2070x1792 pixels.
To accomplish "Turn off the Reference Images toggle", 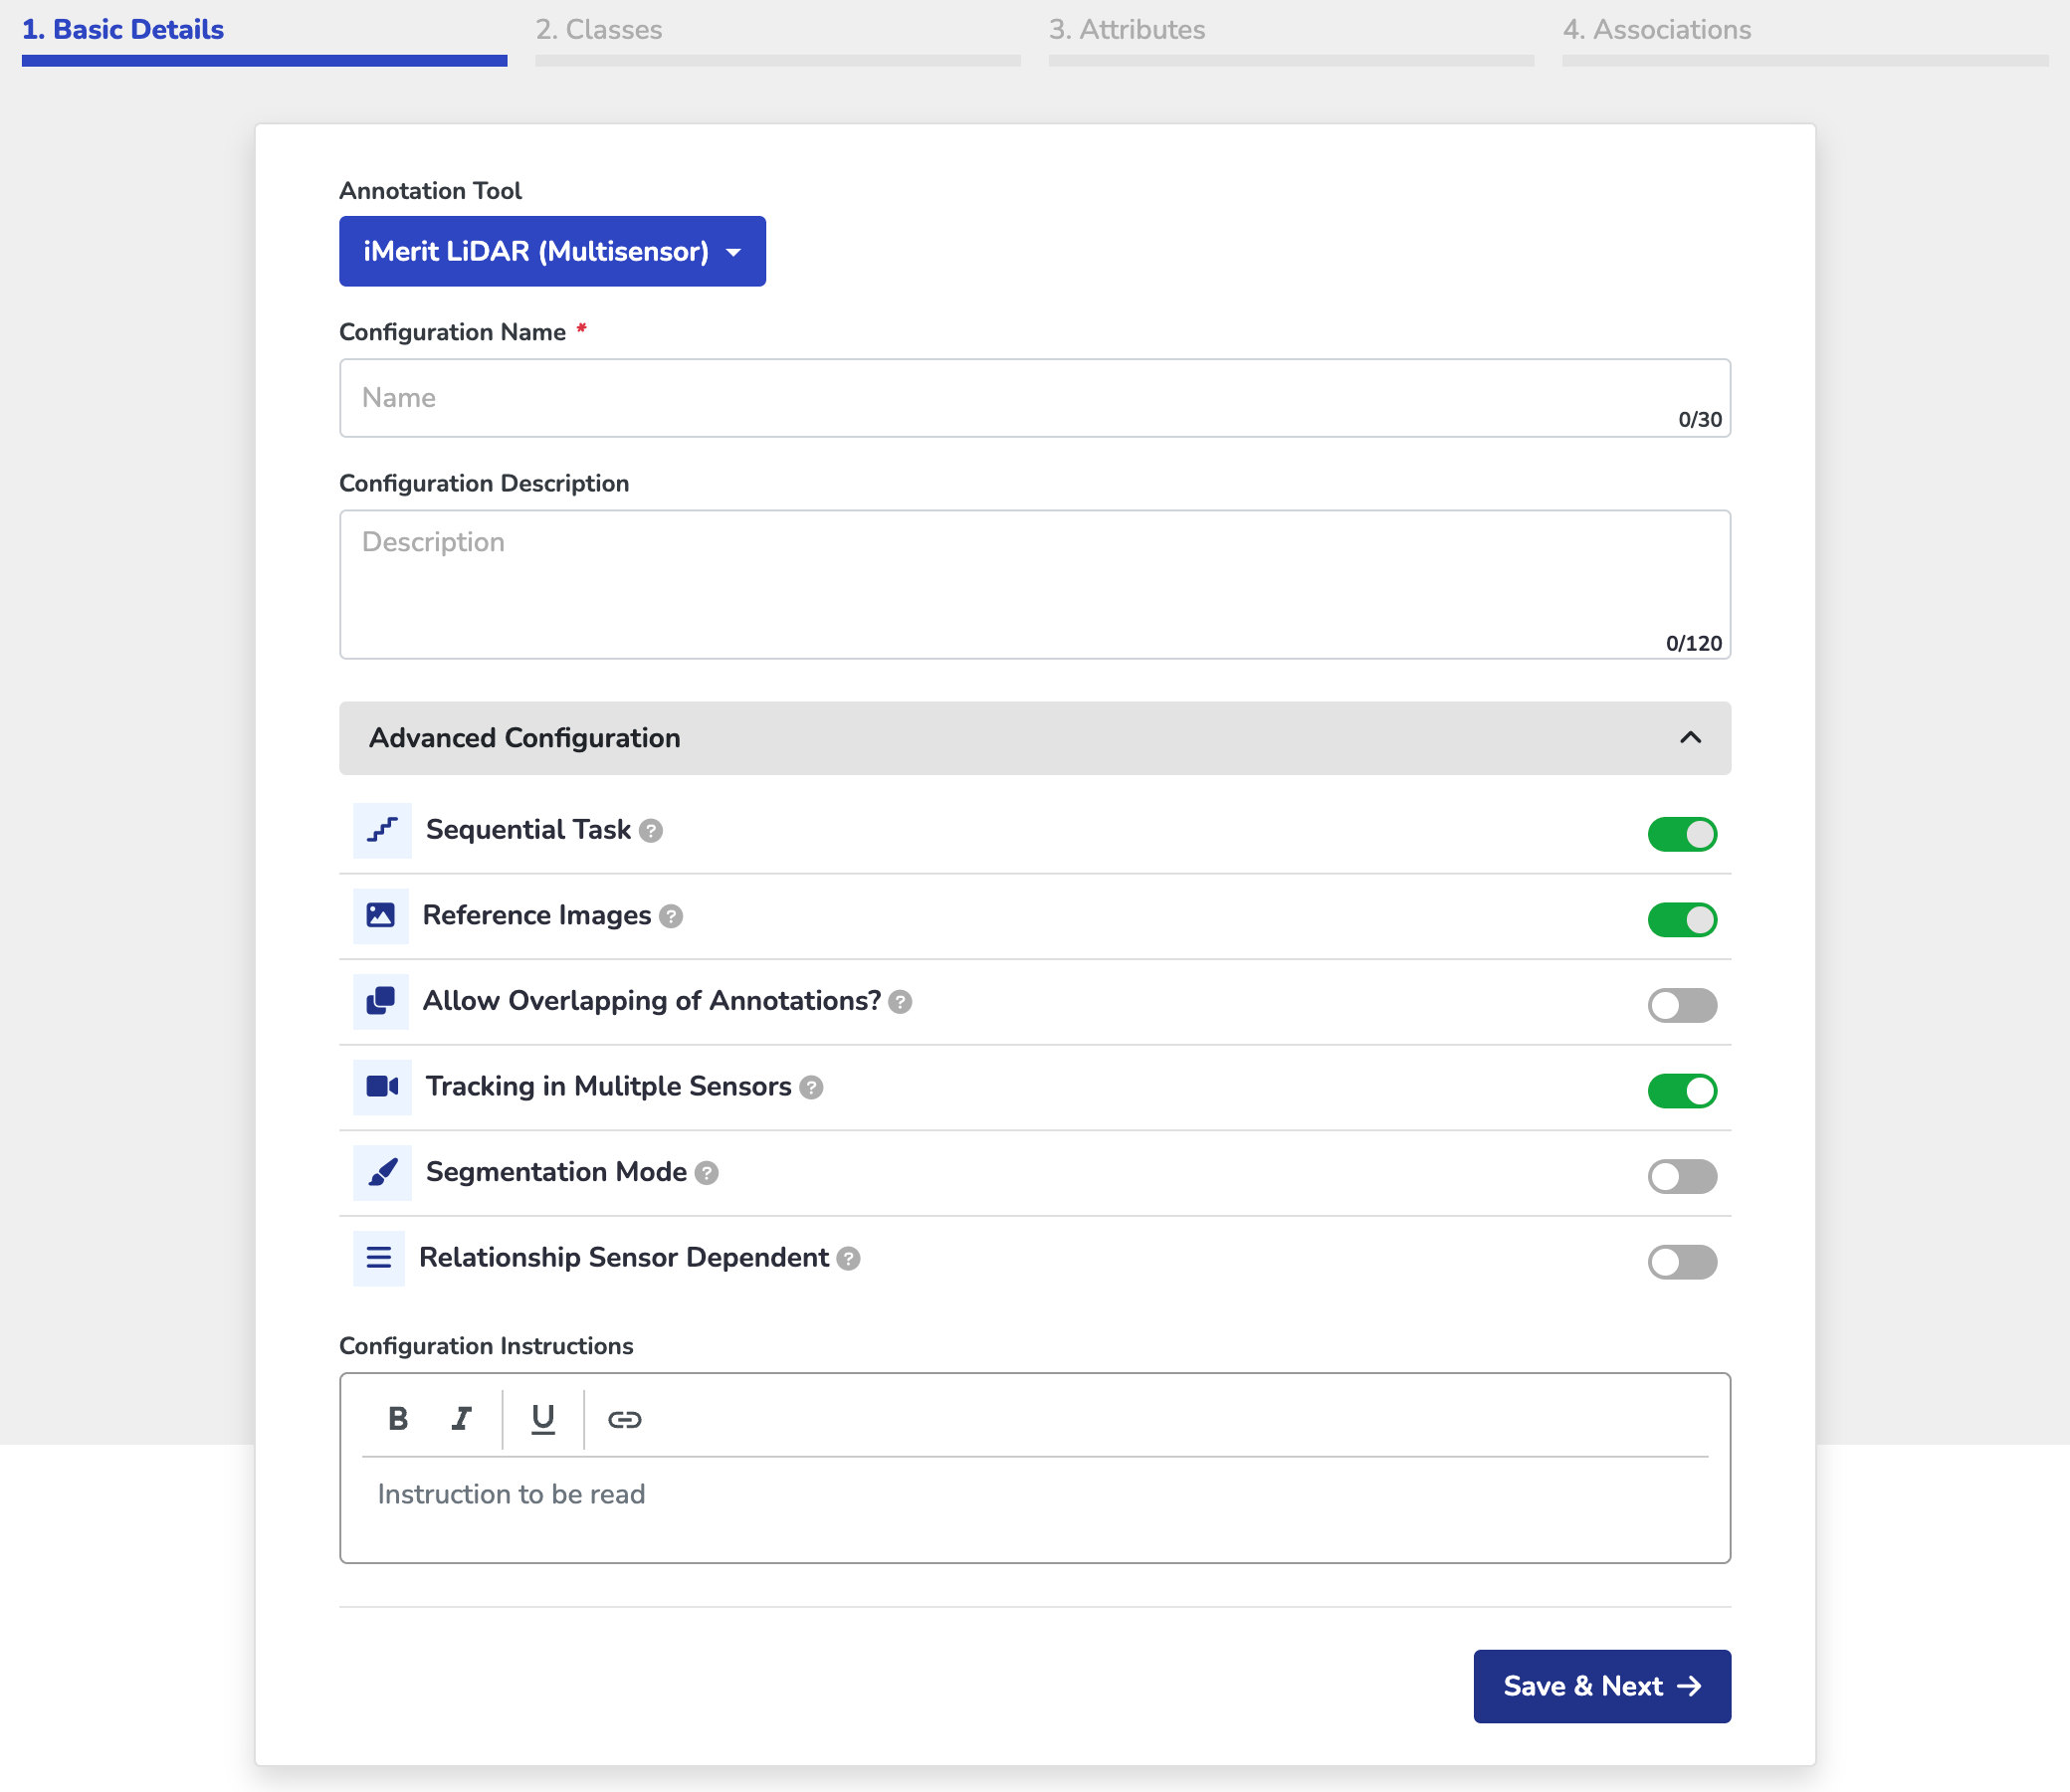I will point(1682,919).
